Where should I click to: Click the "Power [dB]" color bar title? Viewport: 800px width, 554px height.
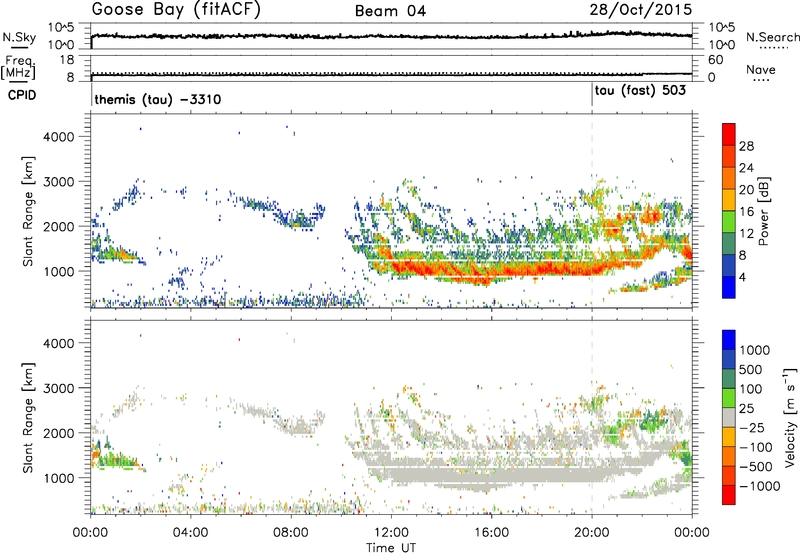coord(763,211)
